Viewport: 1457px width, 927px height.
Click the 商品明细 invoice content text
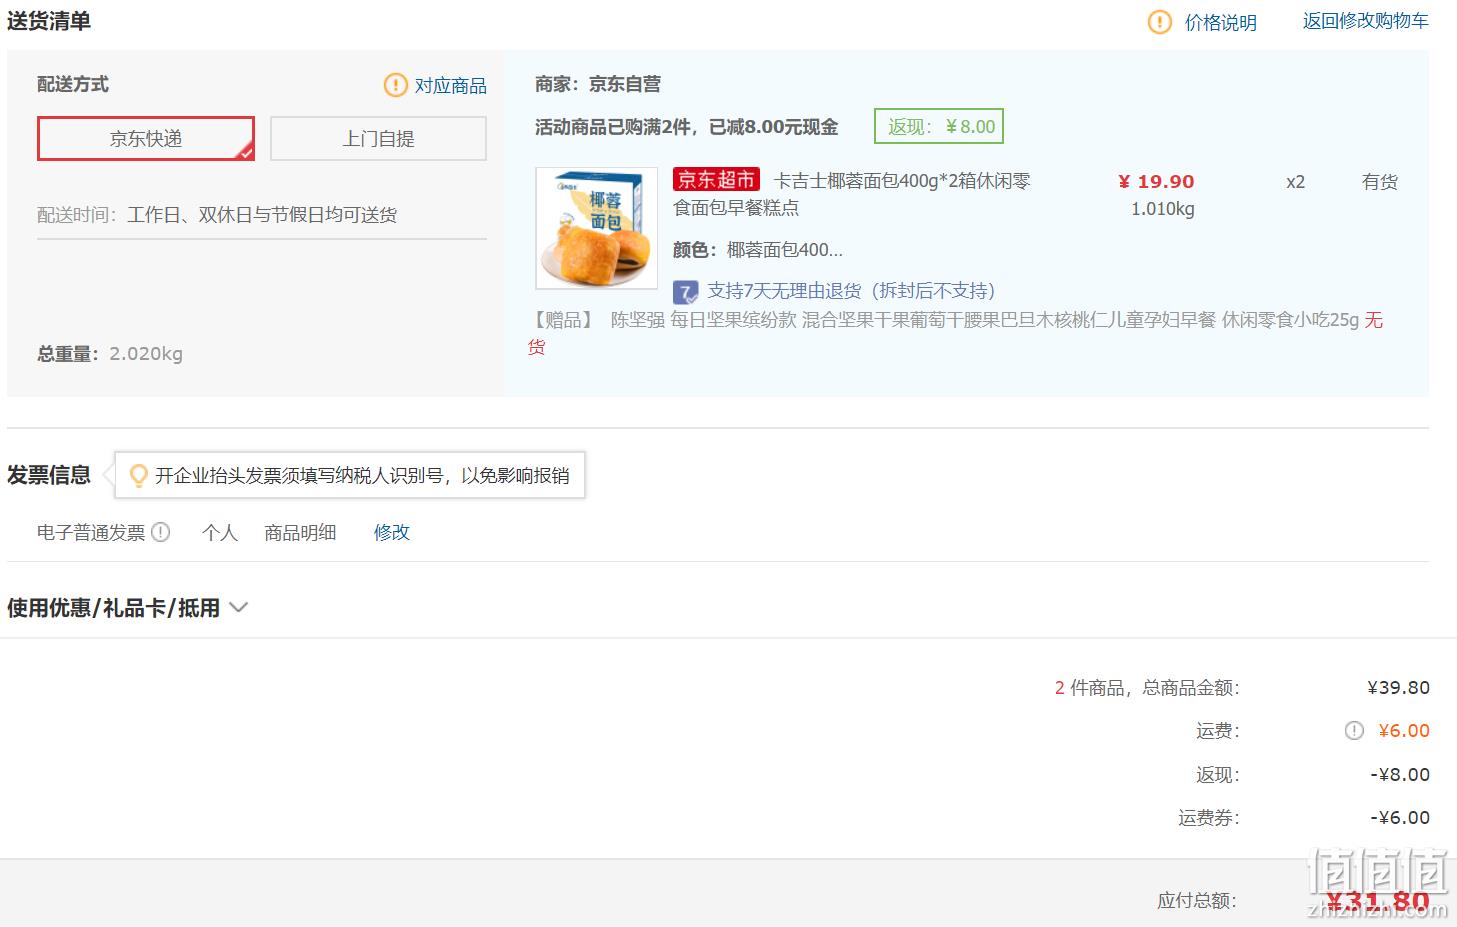(300, 532)
